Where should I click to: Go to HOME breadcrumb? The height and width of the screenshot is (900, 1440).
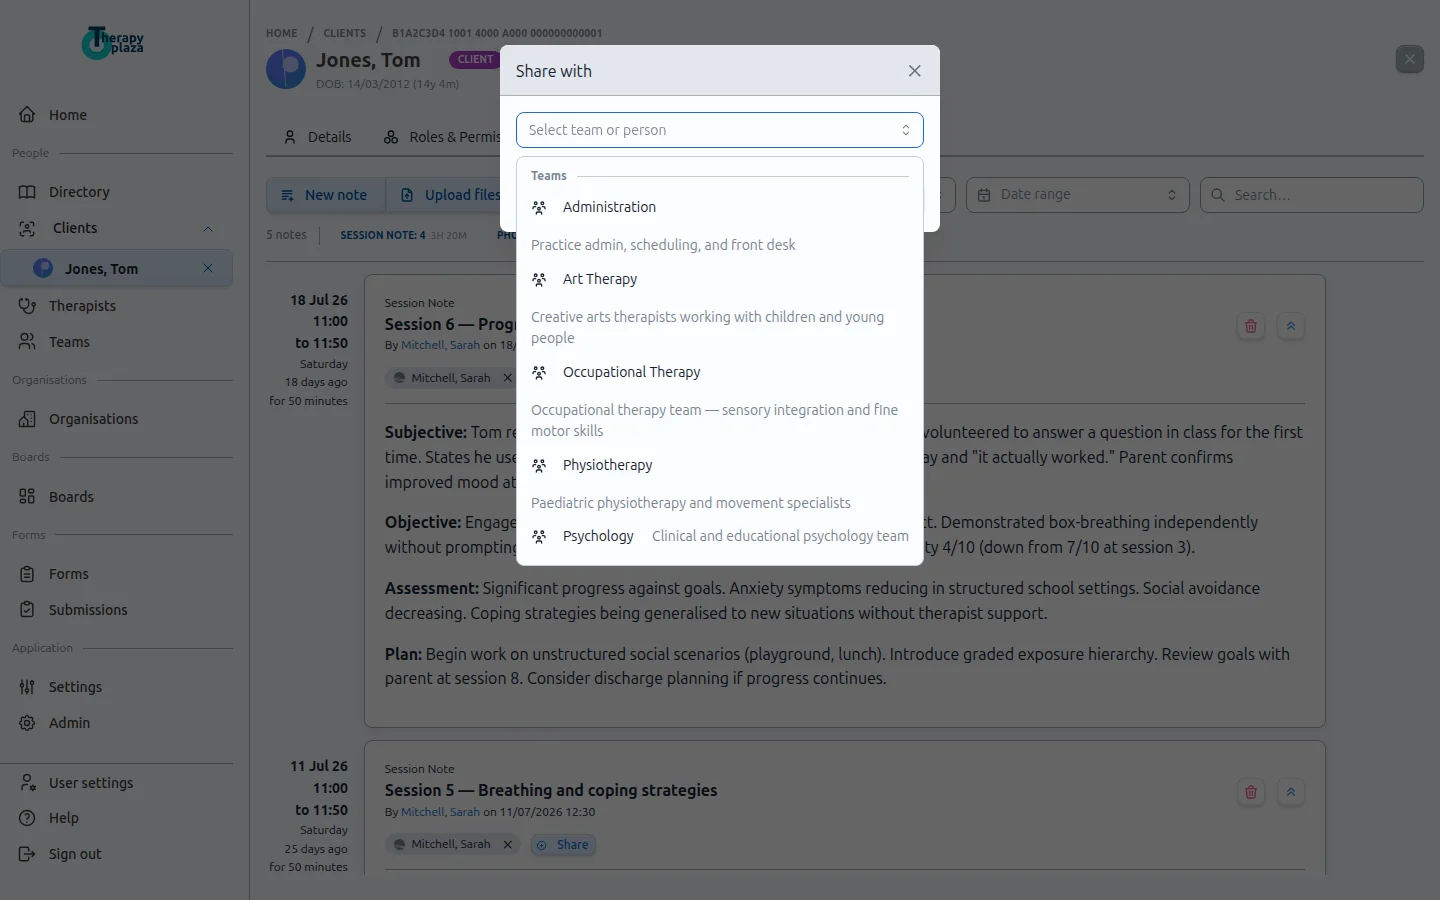(281, 33)
